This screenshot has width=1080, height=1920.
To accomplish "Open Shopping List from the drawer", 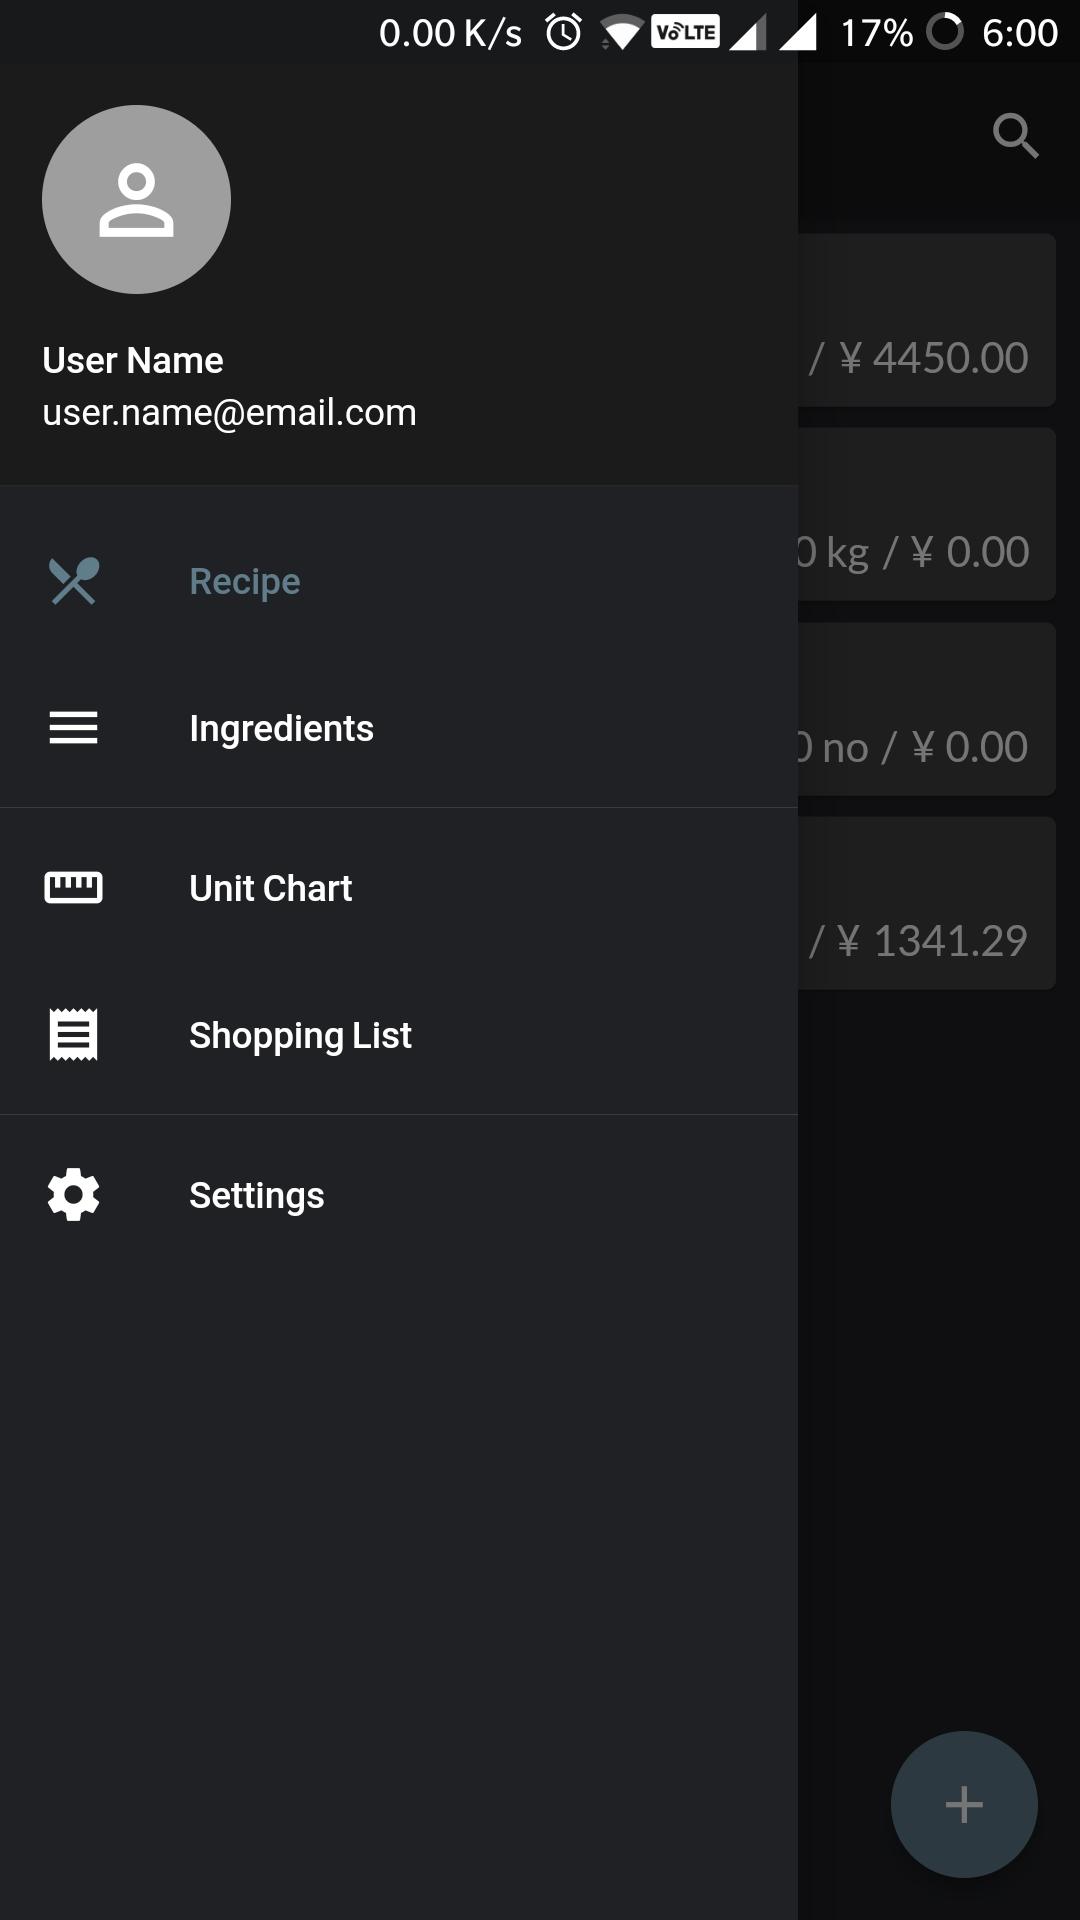I will tap(300, 1035).
